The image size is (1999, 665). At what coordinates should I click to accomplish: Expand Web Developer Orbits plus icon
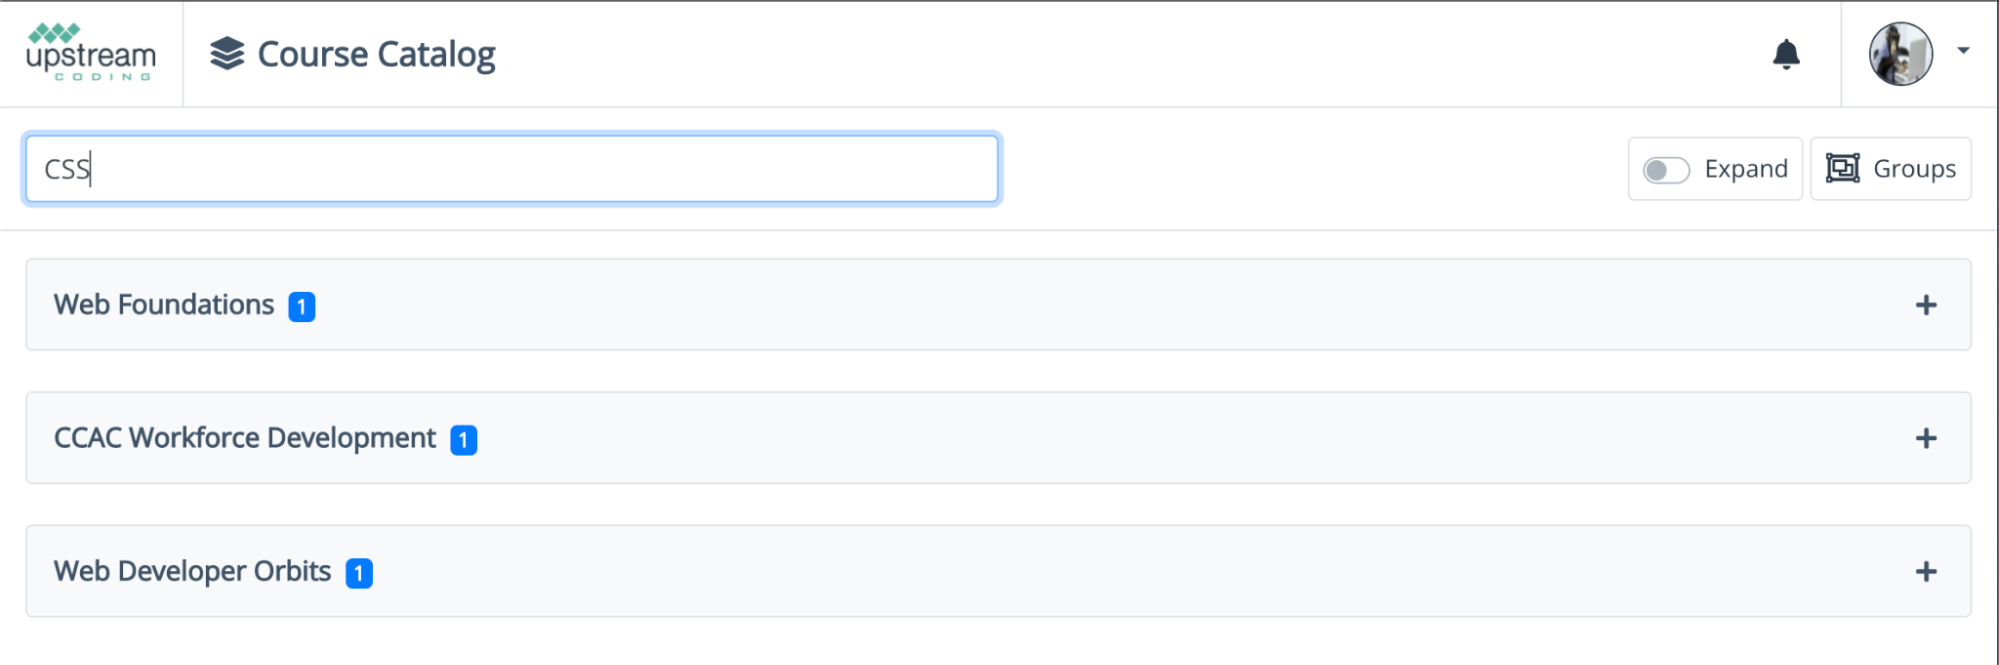(x=1925, y=571)
